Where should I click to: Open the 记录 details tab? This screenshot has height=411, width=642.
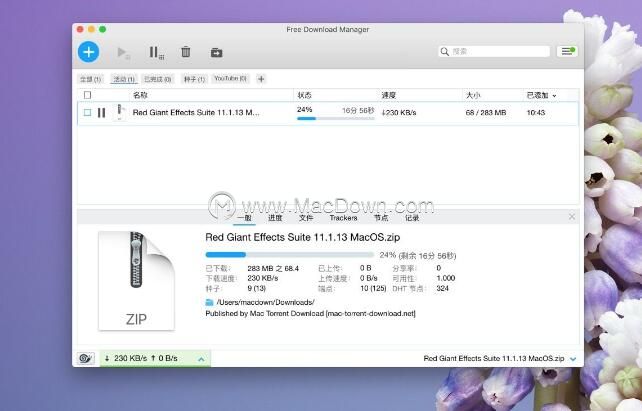click(x=412, y=218)
